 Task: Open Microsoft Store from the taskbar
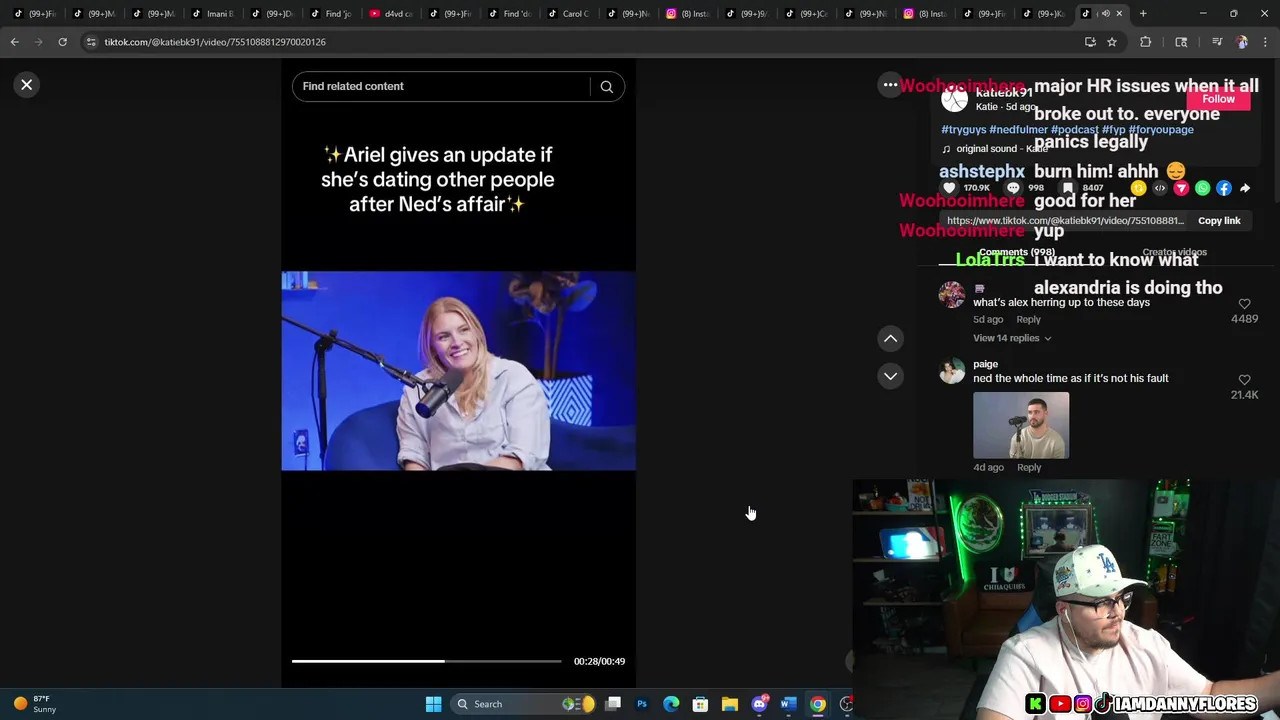(x=700, y=704)
